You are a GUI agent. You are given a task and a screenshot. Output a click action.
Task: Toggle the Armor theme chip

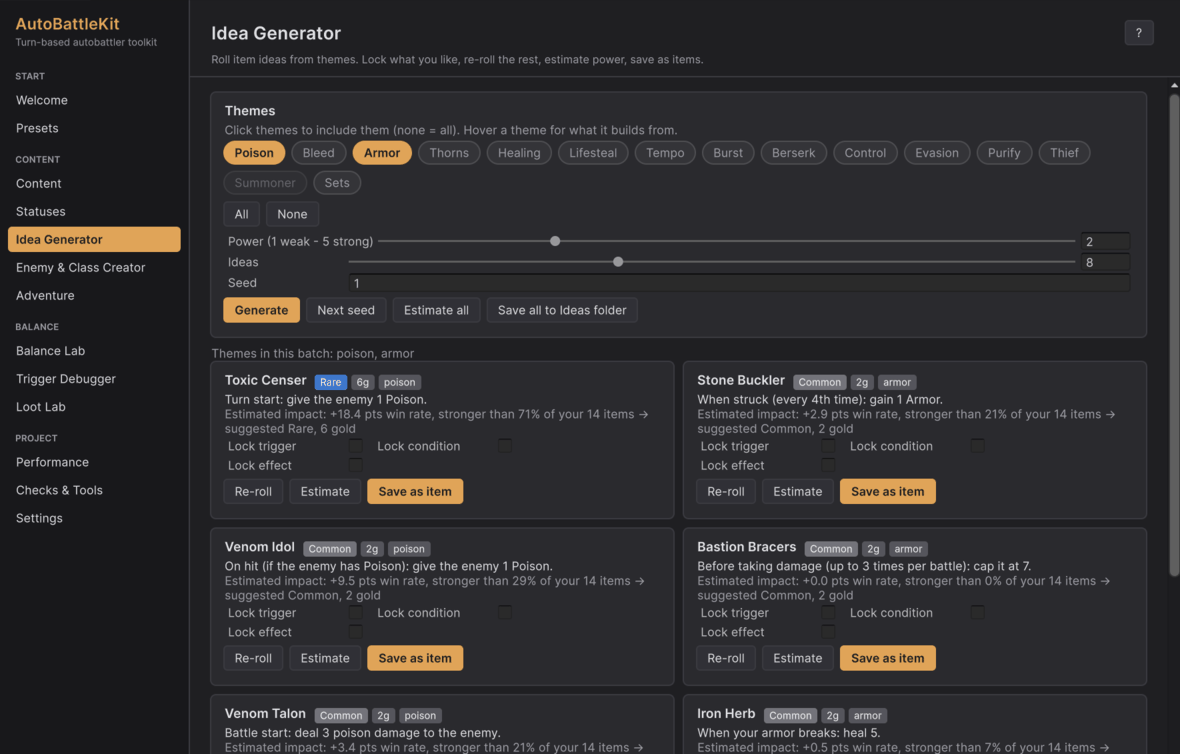pos(382,153)
